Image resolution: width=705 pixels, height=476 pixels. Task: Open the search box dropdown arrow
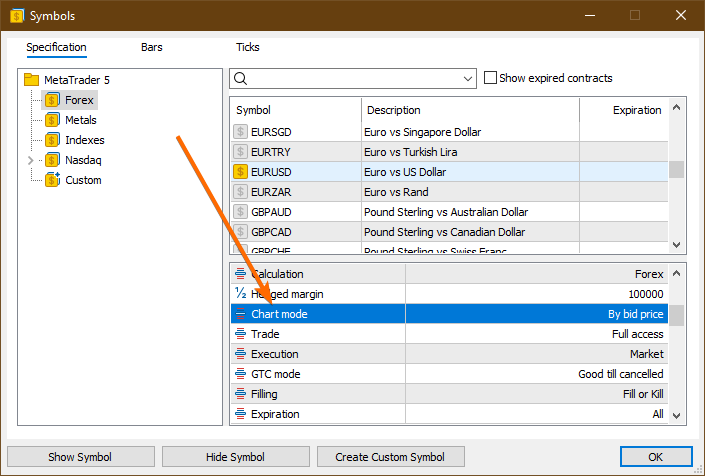click(468, 79)
